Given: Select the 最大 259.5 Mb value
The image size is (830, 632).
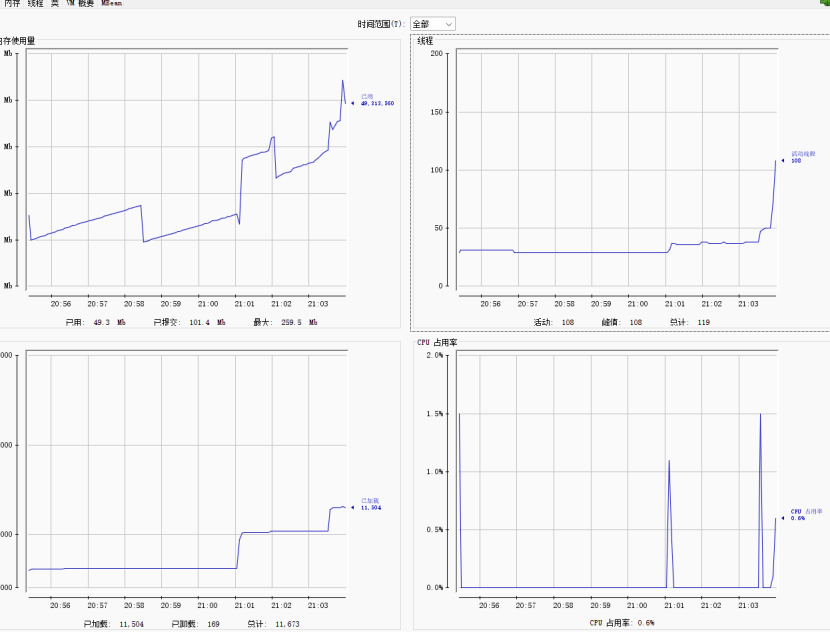Looking at the screenshot, I should [285, 322].
